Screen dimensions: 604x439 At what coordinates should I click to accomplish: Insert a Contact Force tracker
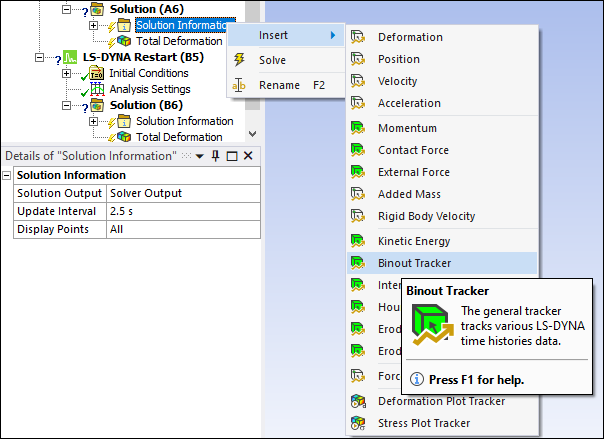click(x=442, y=150)
